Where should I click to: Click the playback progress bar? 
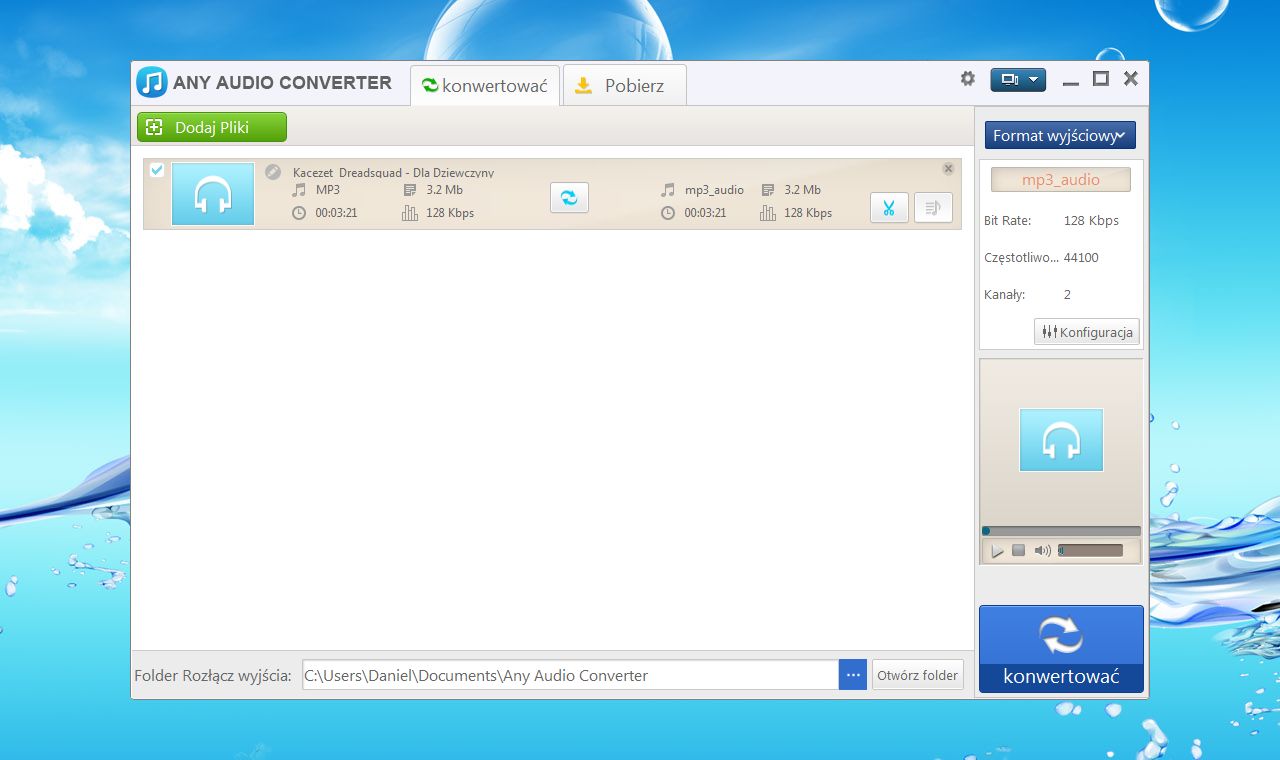[x=1061, y=531]
